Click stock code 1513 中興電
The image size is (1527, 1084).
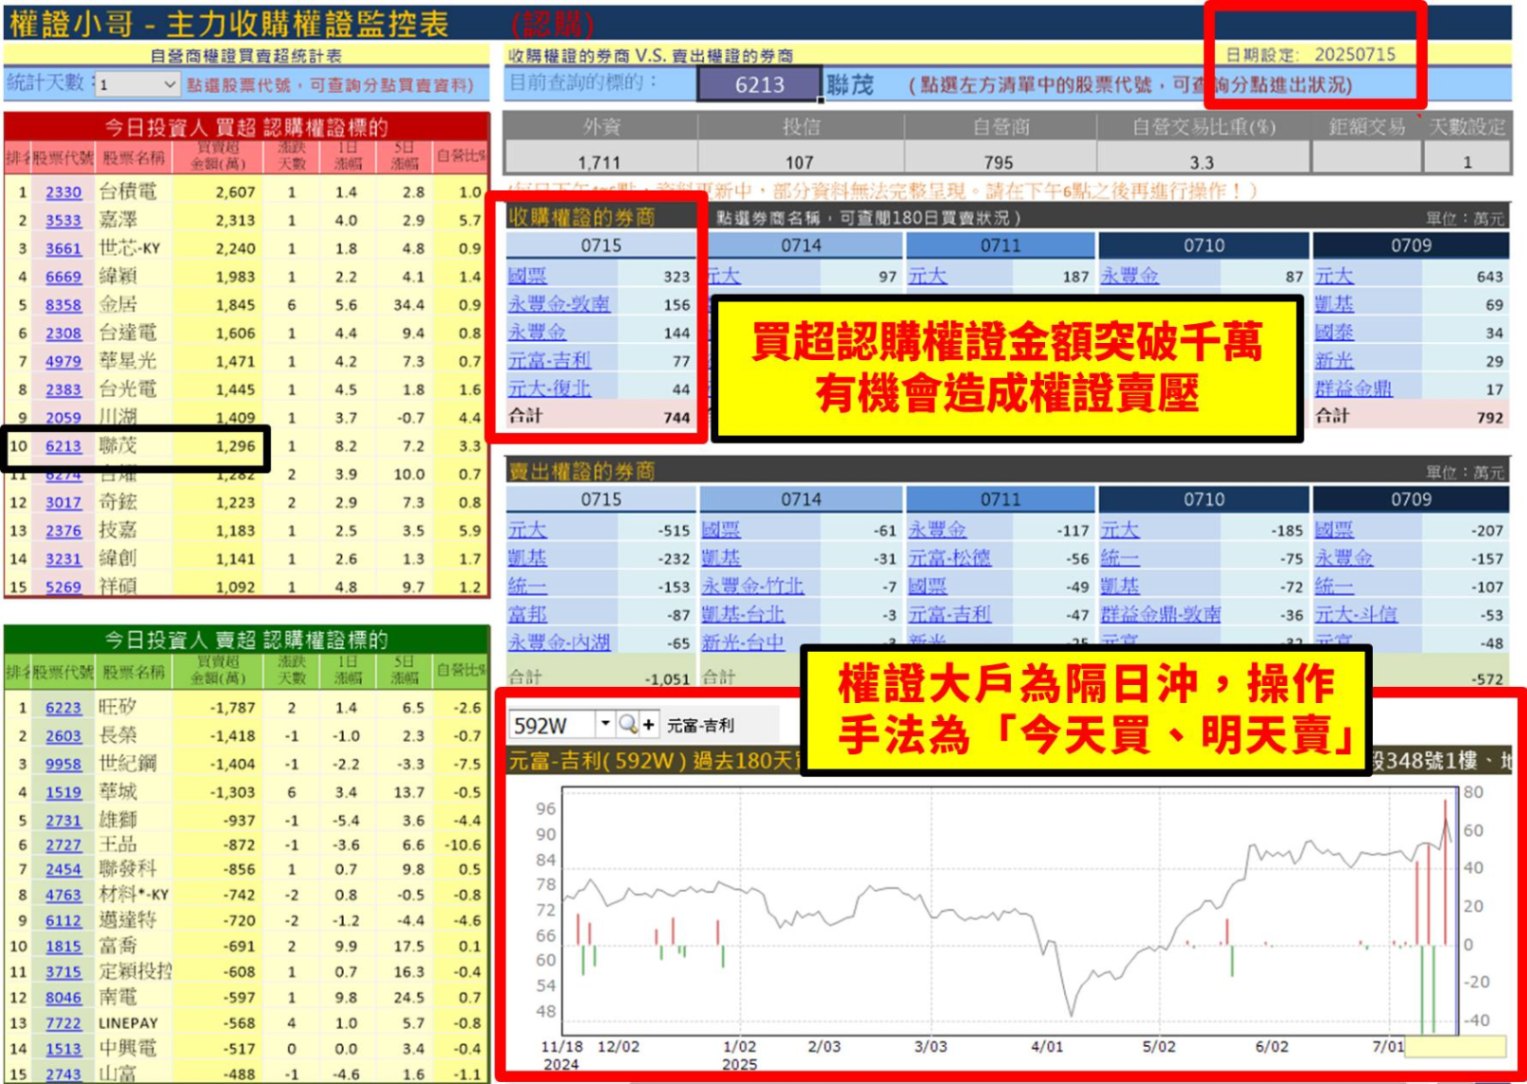pyautogui.click(x=63, y=1049)
